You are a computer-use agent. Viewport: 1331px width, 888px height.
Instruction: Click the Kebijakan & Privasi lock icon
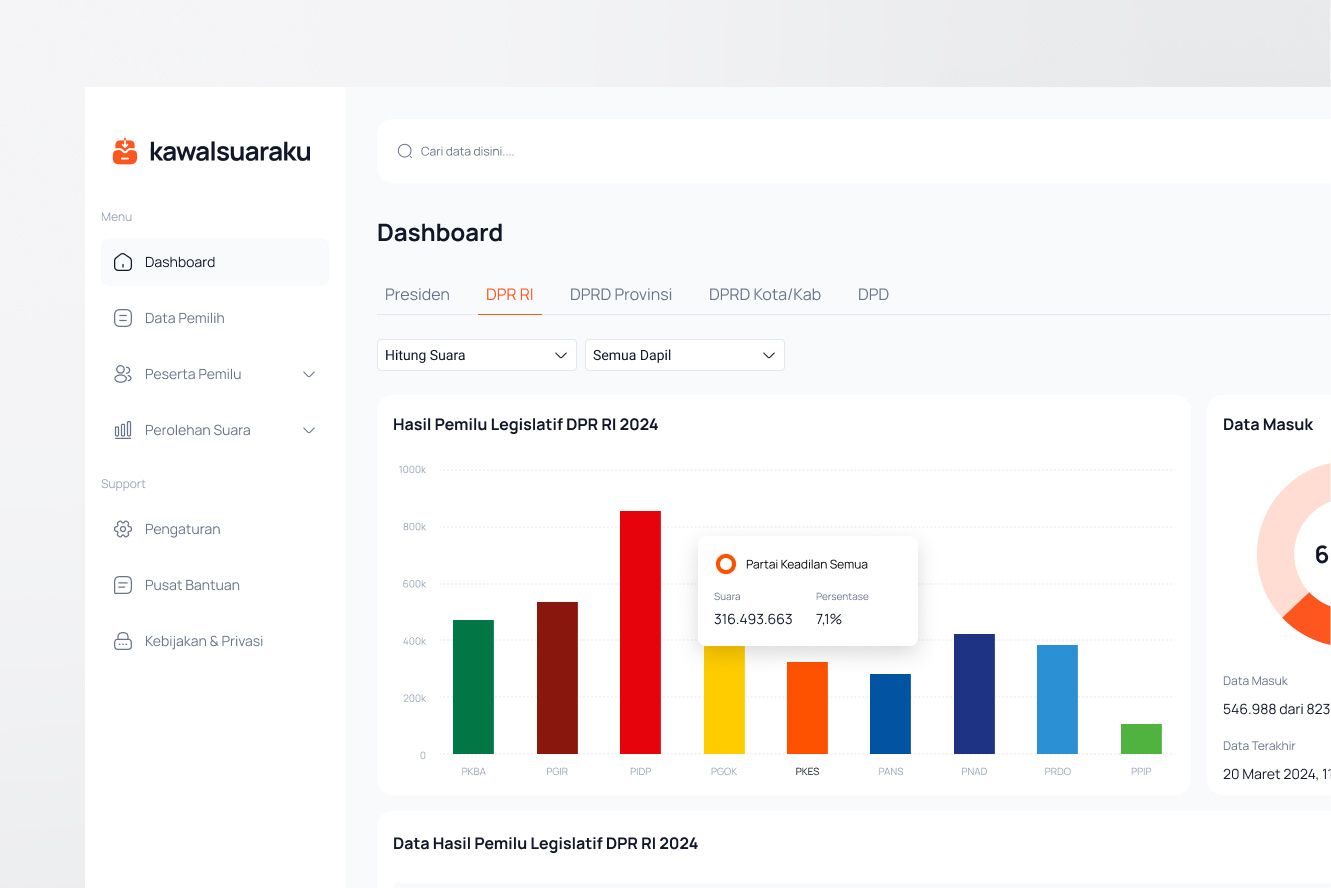tap(122, 640)
